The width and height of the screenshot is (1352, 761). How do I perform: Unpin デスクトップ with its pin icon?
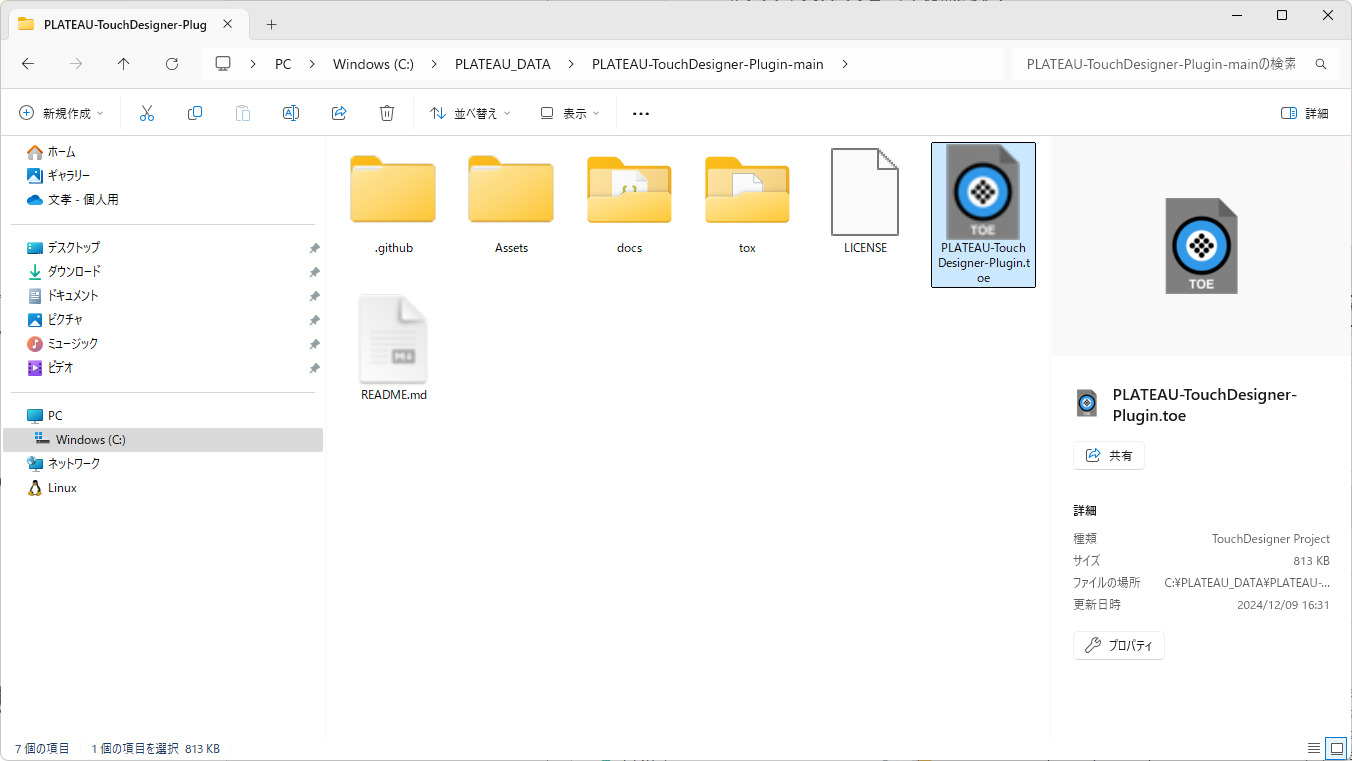pyautogui.click(x=314, y=248)
